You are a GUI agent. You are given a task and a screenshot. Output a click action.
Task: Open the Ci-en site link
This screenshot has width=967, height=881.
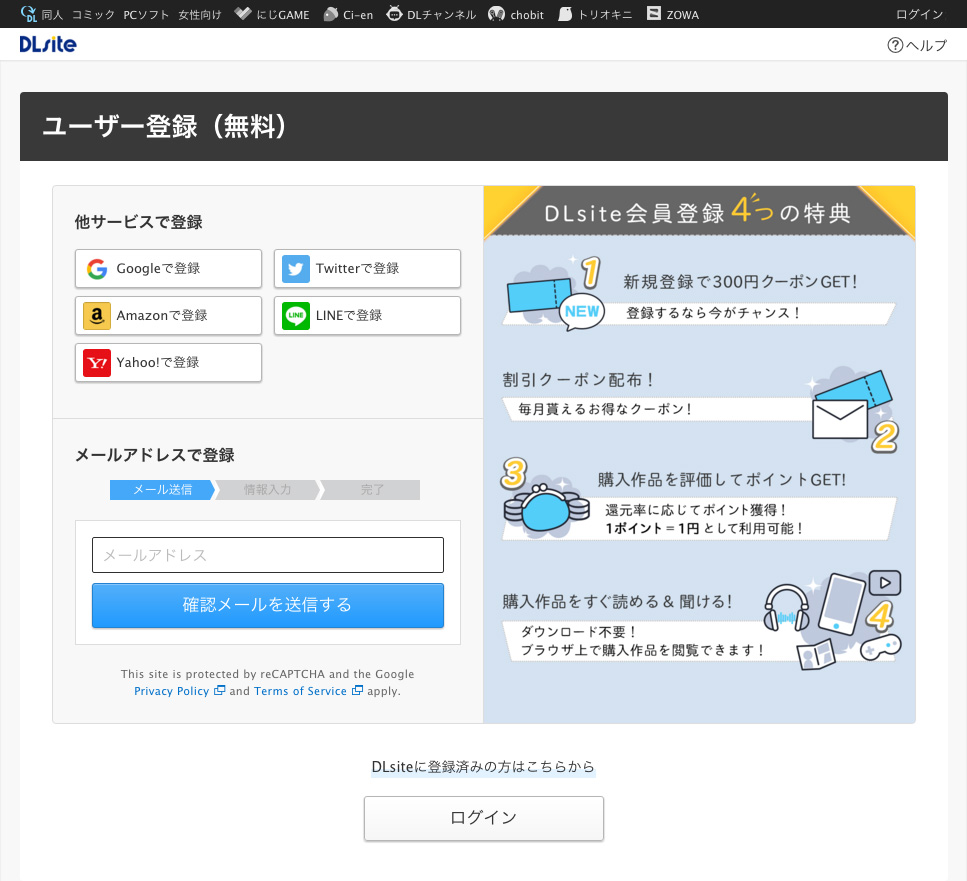point(348,14)
